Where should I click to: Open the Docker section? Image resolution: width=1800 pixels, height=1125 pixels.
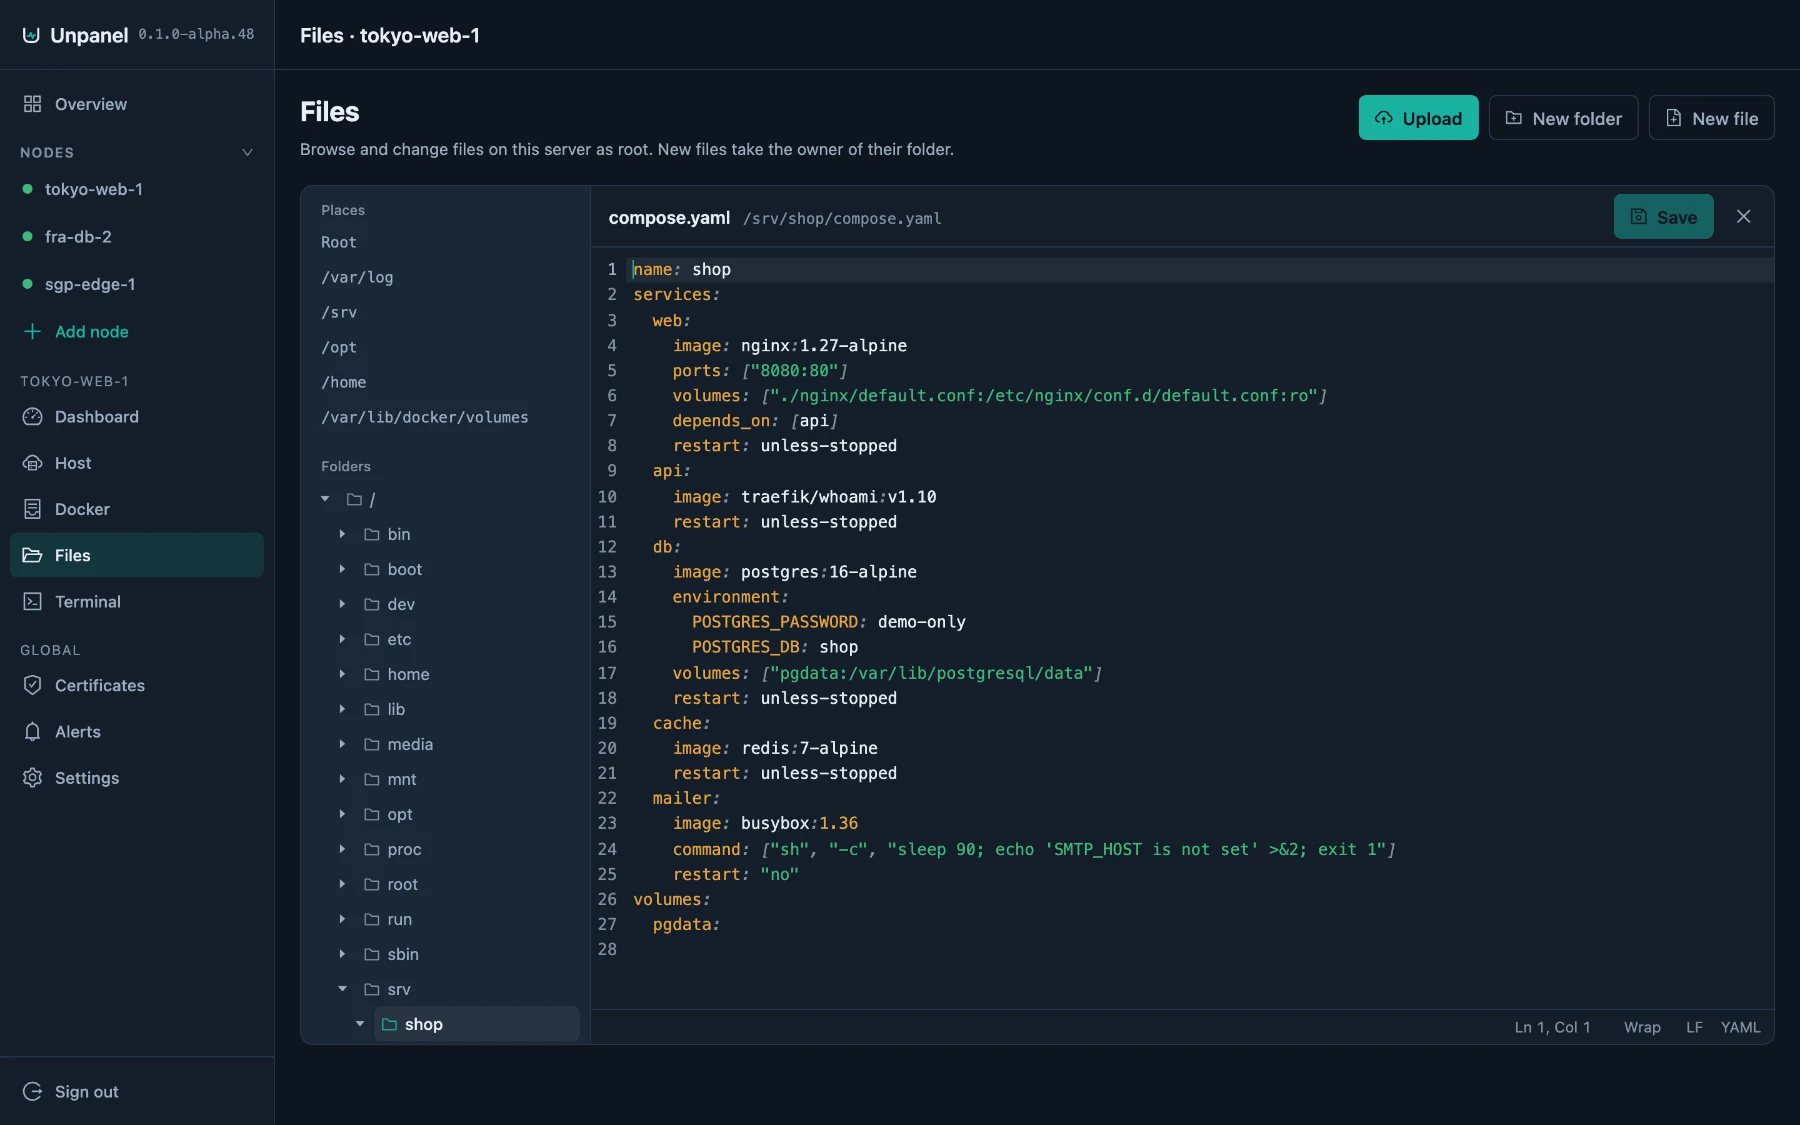coord(137,509)
